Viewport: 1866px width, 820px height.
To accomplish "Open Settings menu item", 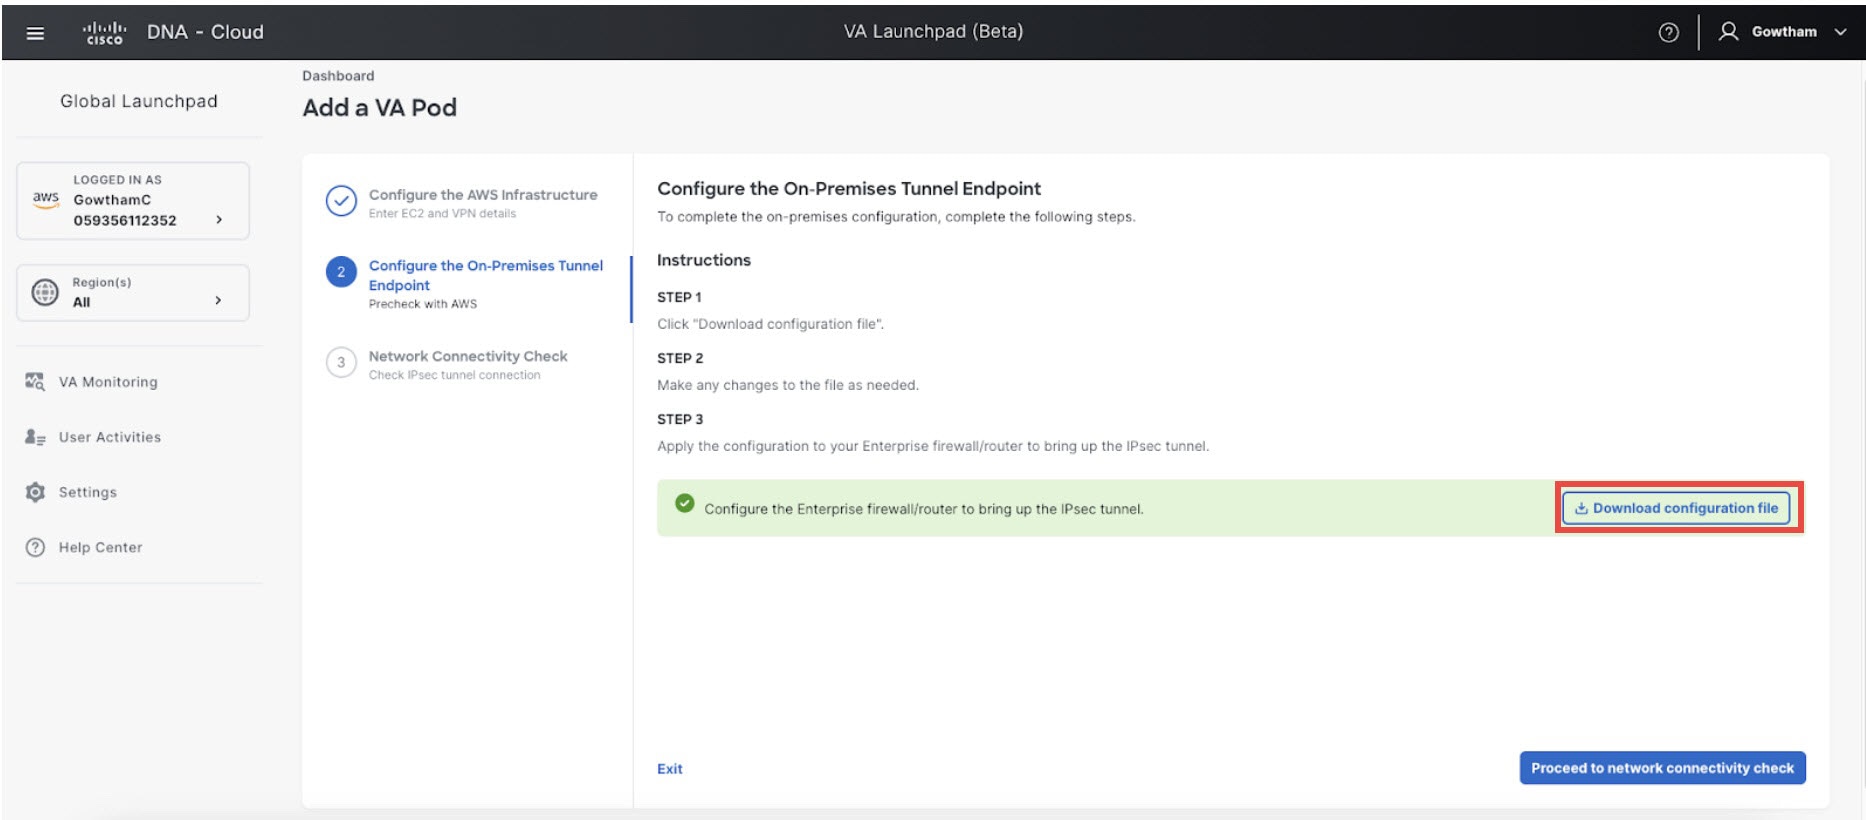I will (x=88, y=492).
